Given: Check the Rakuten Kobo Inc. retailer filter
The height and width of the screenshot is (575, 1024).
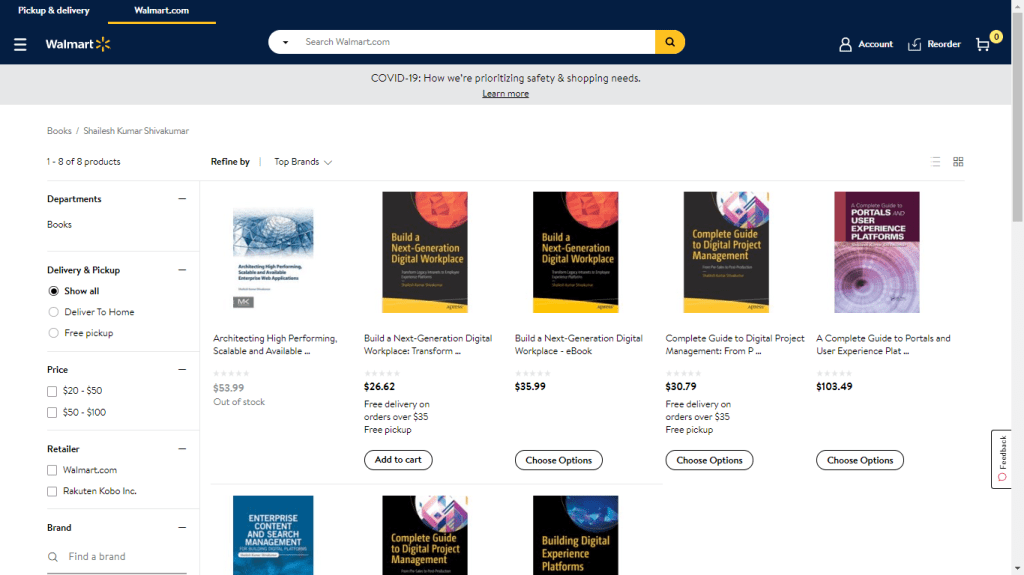Looking at the screenshot, I should tap(52, 491).
